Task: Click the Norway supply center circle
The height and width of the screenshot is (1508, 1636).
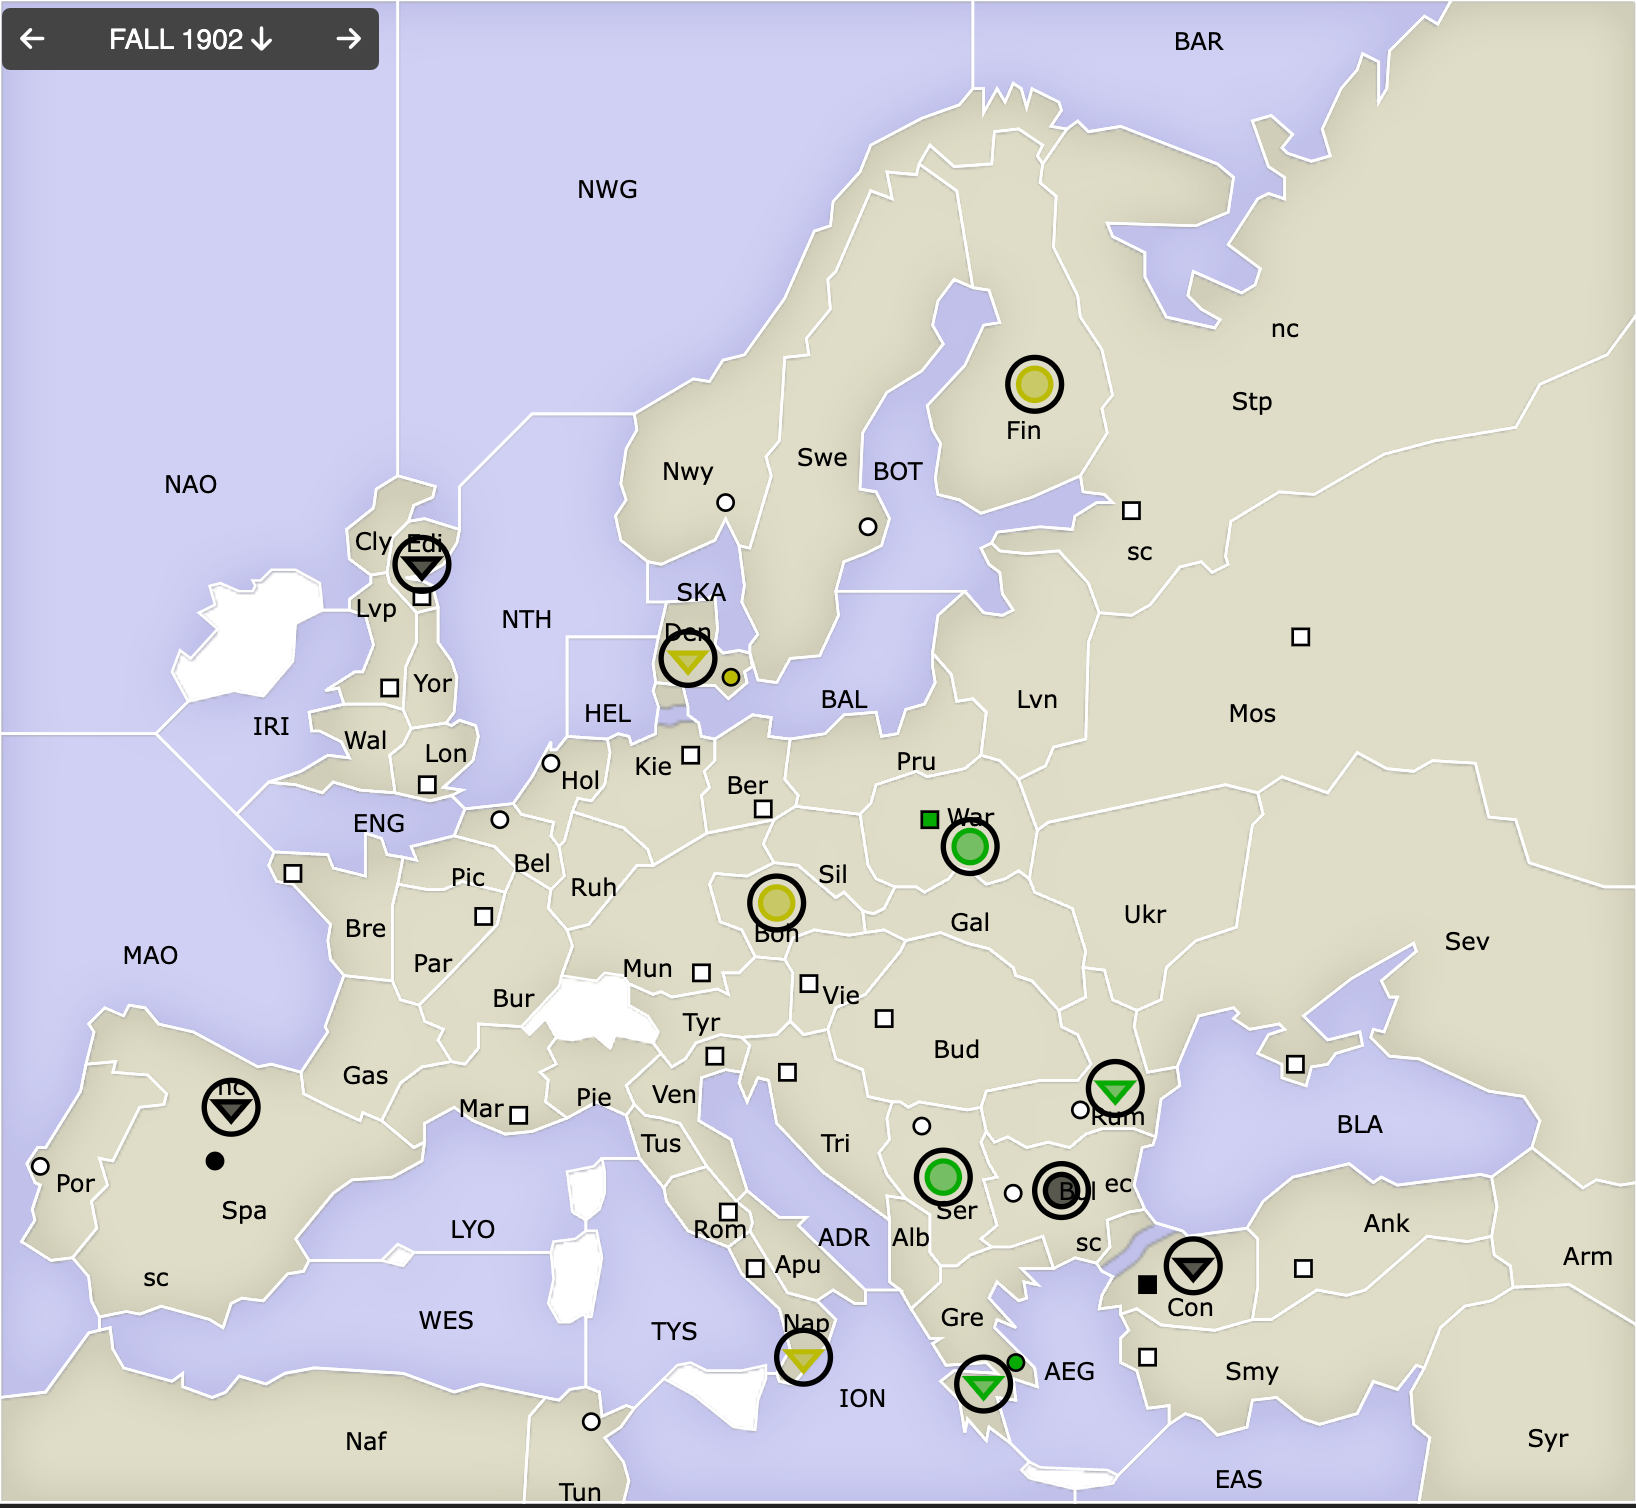Action: click(x=726, y=503)
